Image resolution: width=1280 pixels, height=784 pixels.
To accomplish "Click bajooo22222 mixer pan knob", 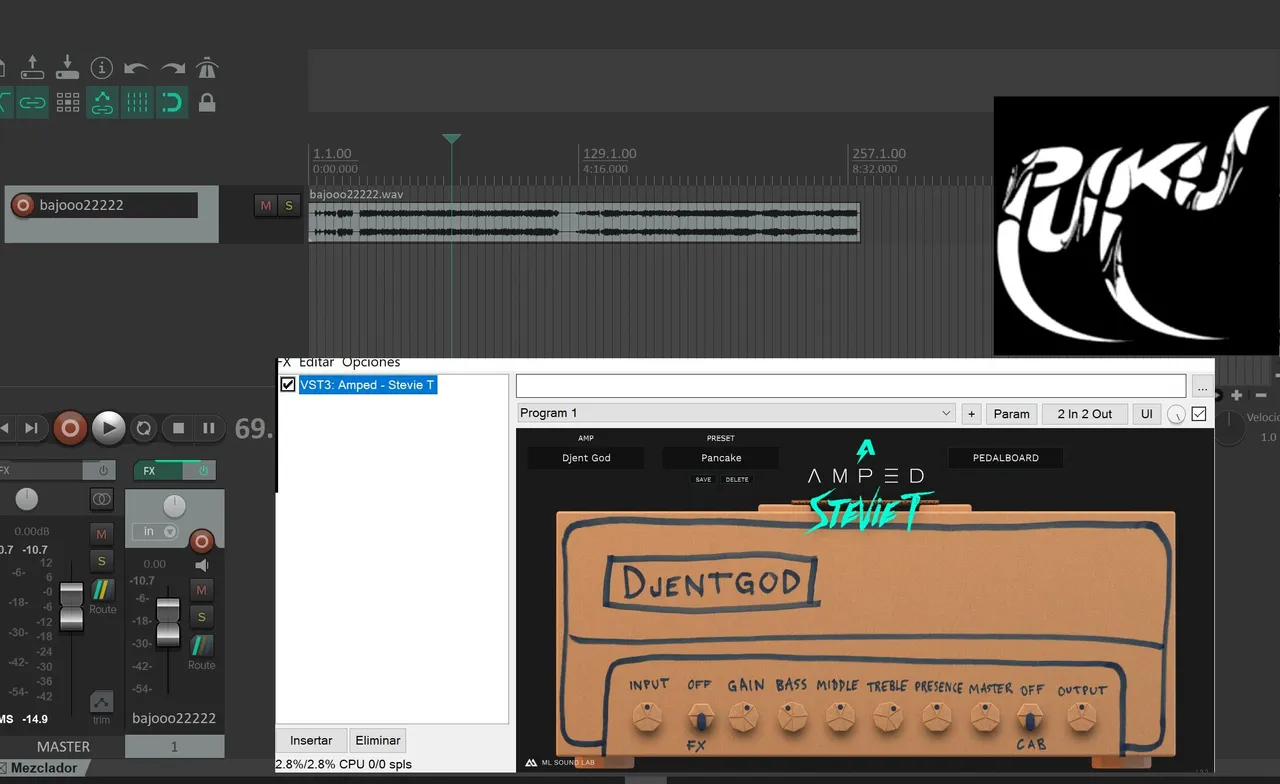I will click(x=174, y=506).
